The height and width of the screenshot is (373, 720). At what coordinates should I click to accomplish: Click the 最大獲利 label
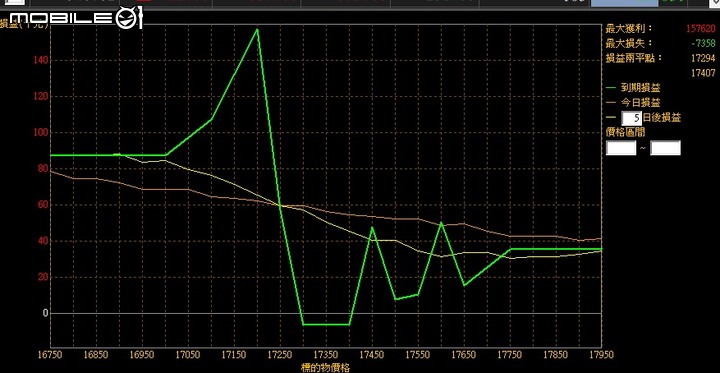(629, 28)
